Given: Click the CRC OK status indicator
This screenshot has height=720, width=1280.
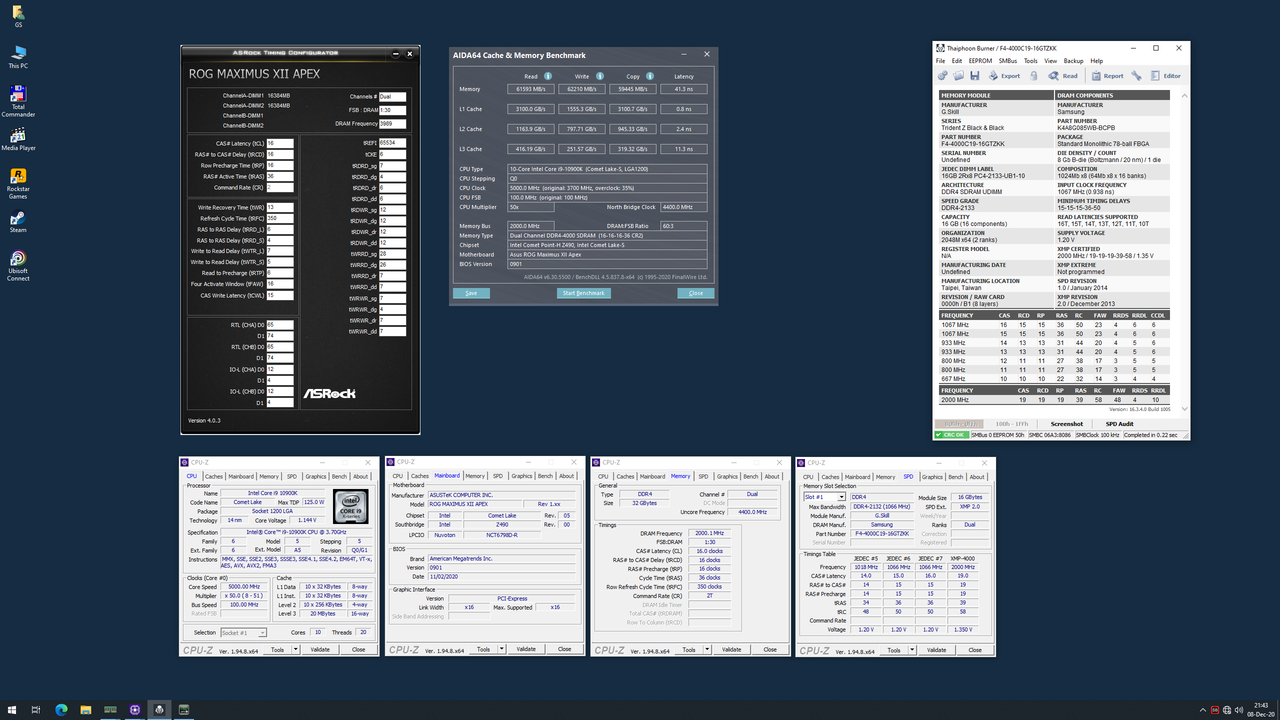Looking at the screenshot, I should (951, 435).
